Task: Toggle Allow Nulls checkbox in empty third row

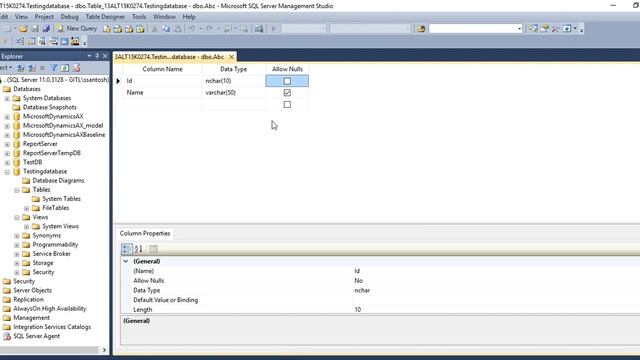Action: point(287,104)
